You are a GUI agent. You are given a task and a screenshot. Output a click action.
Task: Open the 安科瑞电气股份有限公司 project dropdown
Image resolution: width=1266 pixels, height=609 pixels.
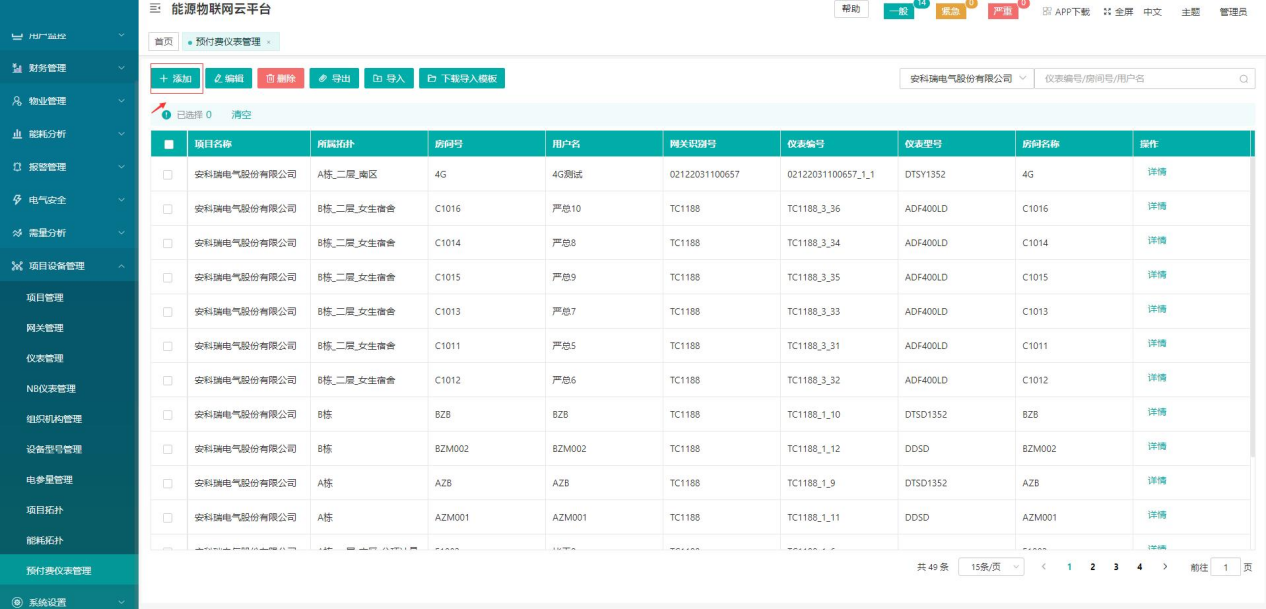(x=966, y=79)
